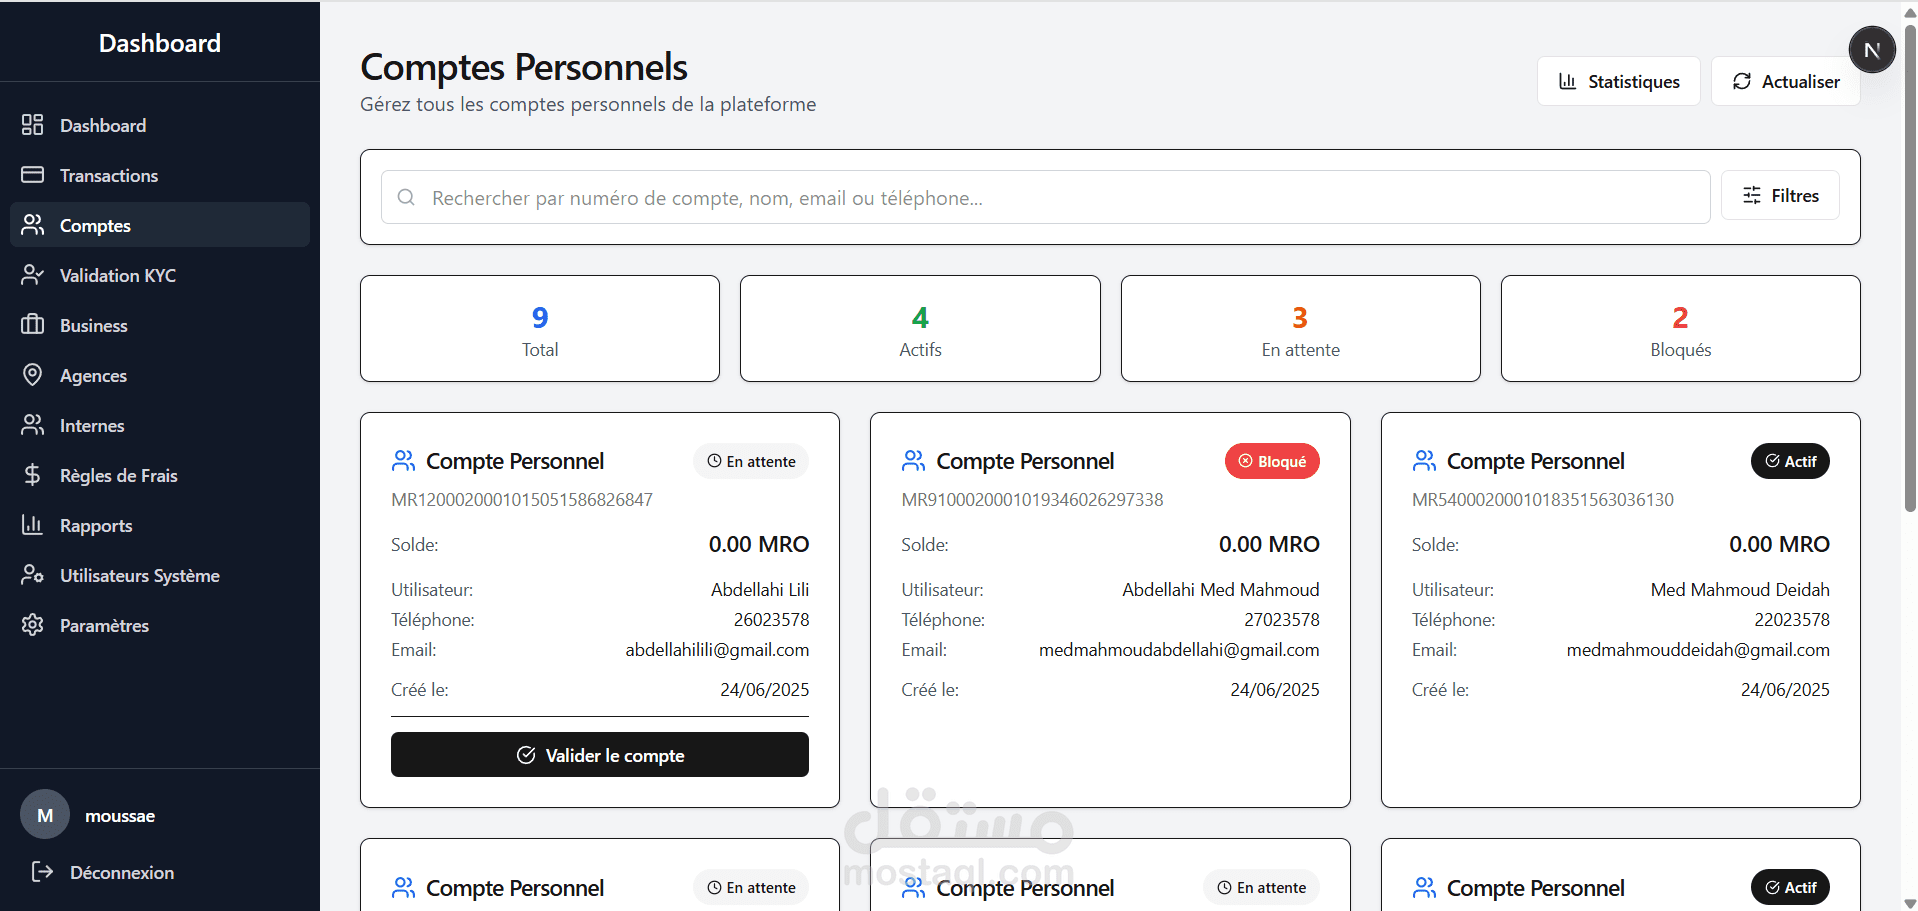Click the Utilisateurs Système user-cog icon
This screenshot has width=1918, height=911.
[x=32, y=575]
